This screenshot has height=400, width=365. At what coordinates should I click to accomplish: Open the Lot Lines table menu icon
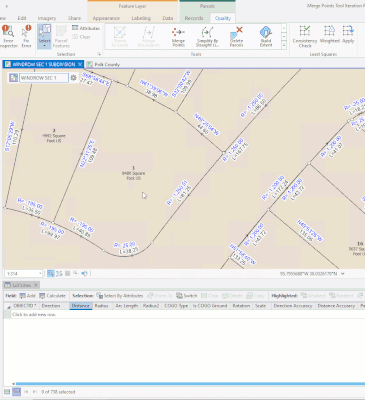point(7,285)
